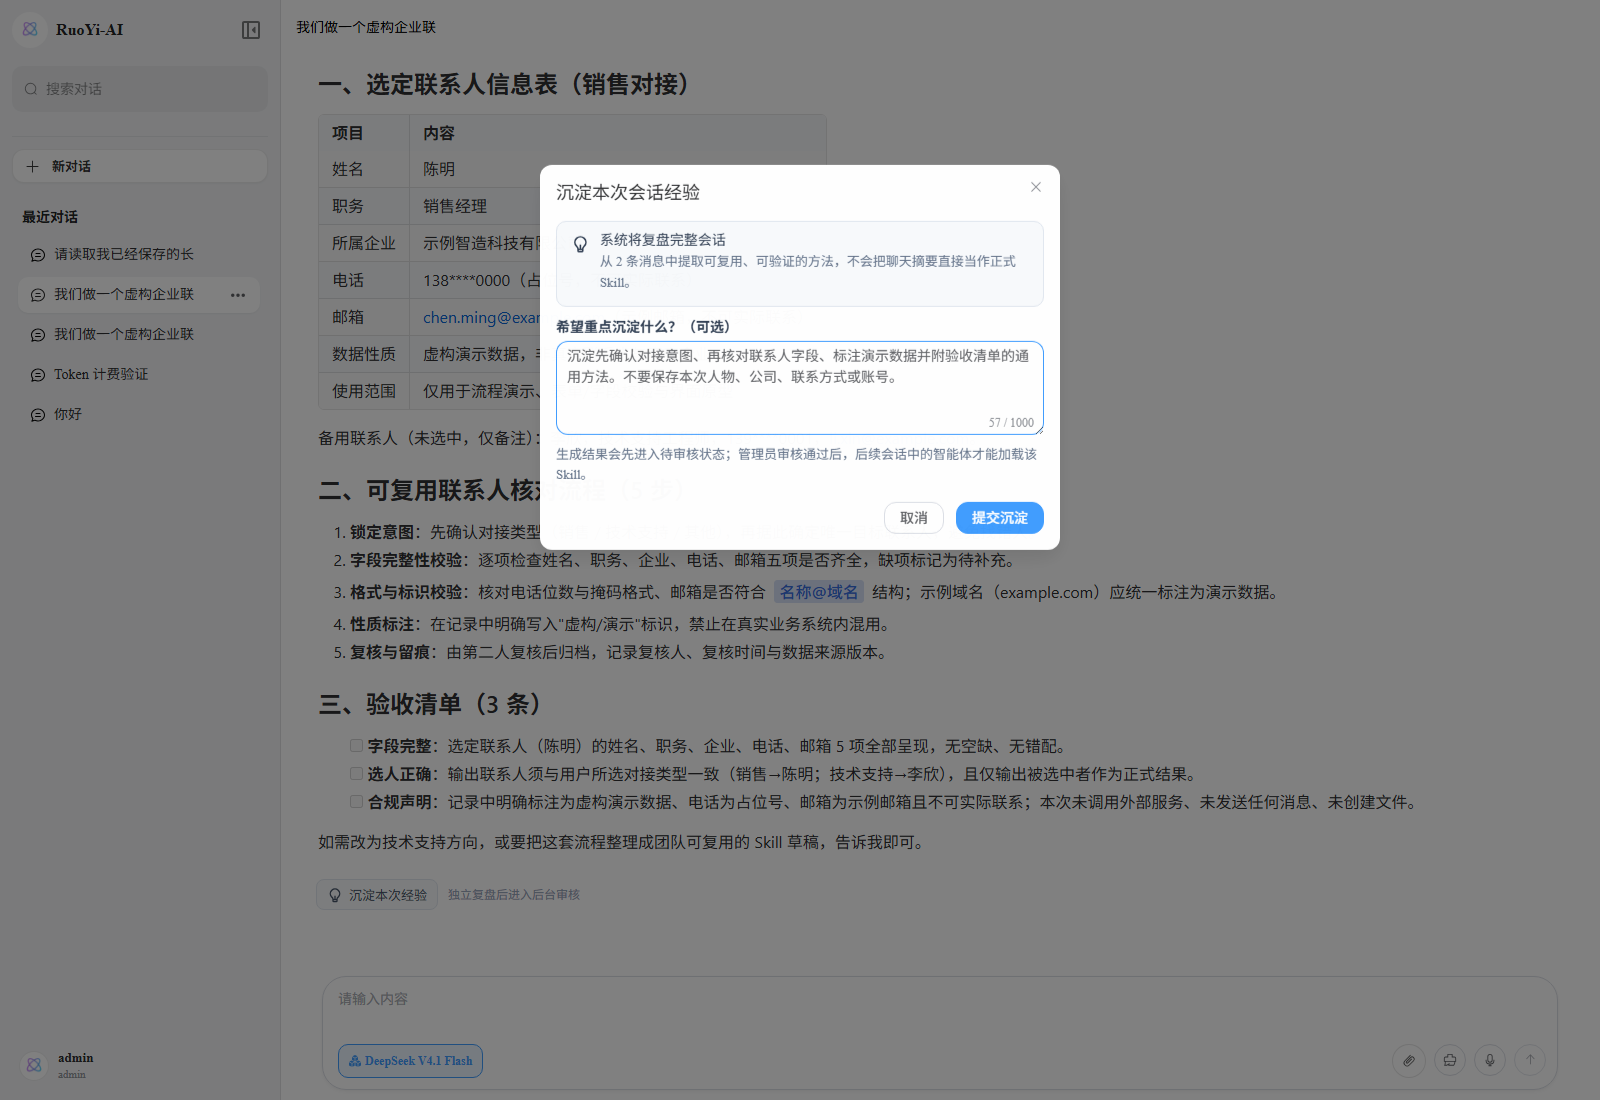Click the send arrow icon

pos(1530,1060)
